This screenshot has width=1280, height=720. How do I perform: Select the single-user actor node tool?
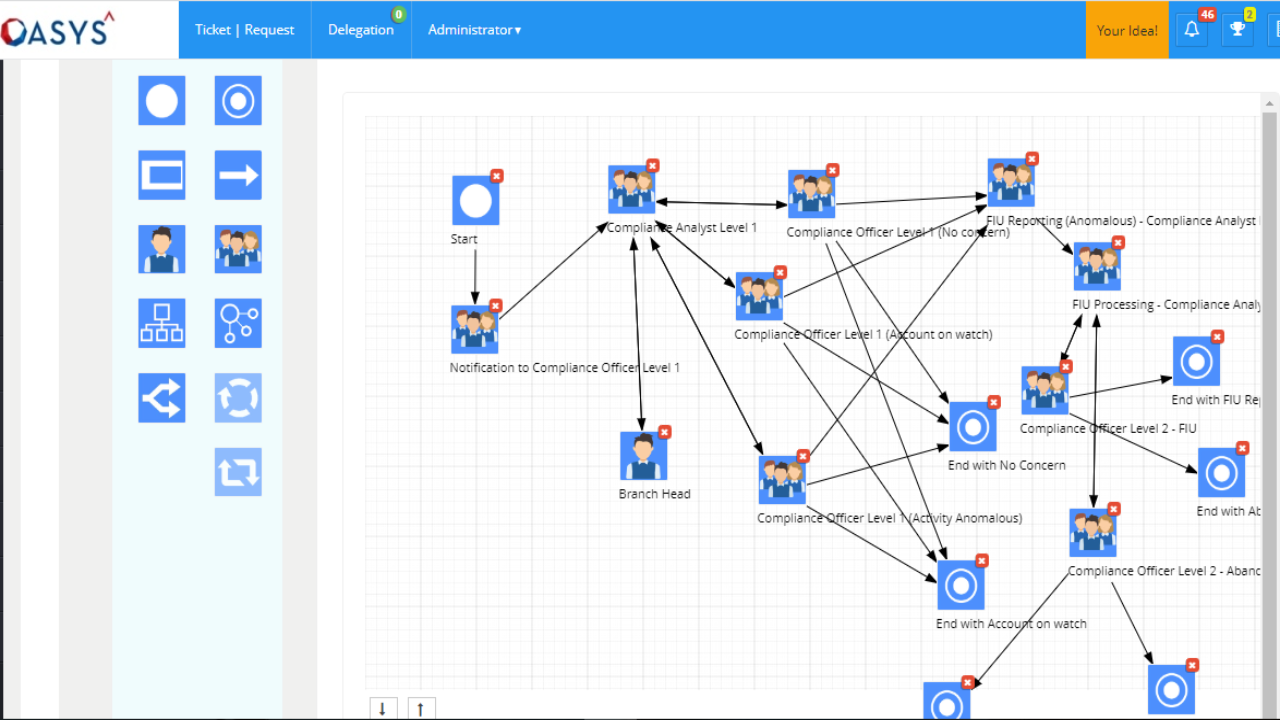(x=161, y=249)
